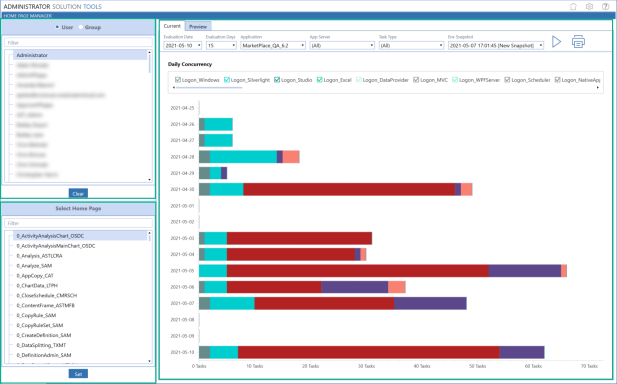Toggle the Logon_Silverlight checkbox

tap(227, 80)
